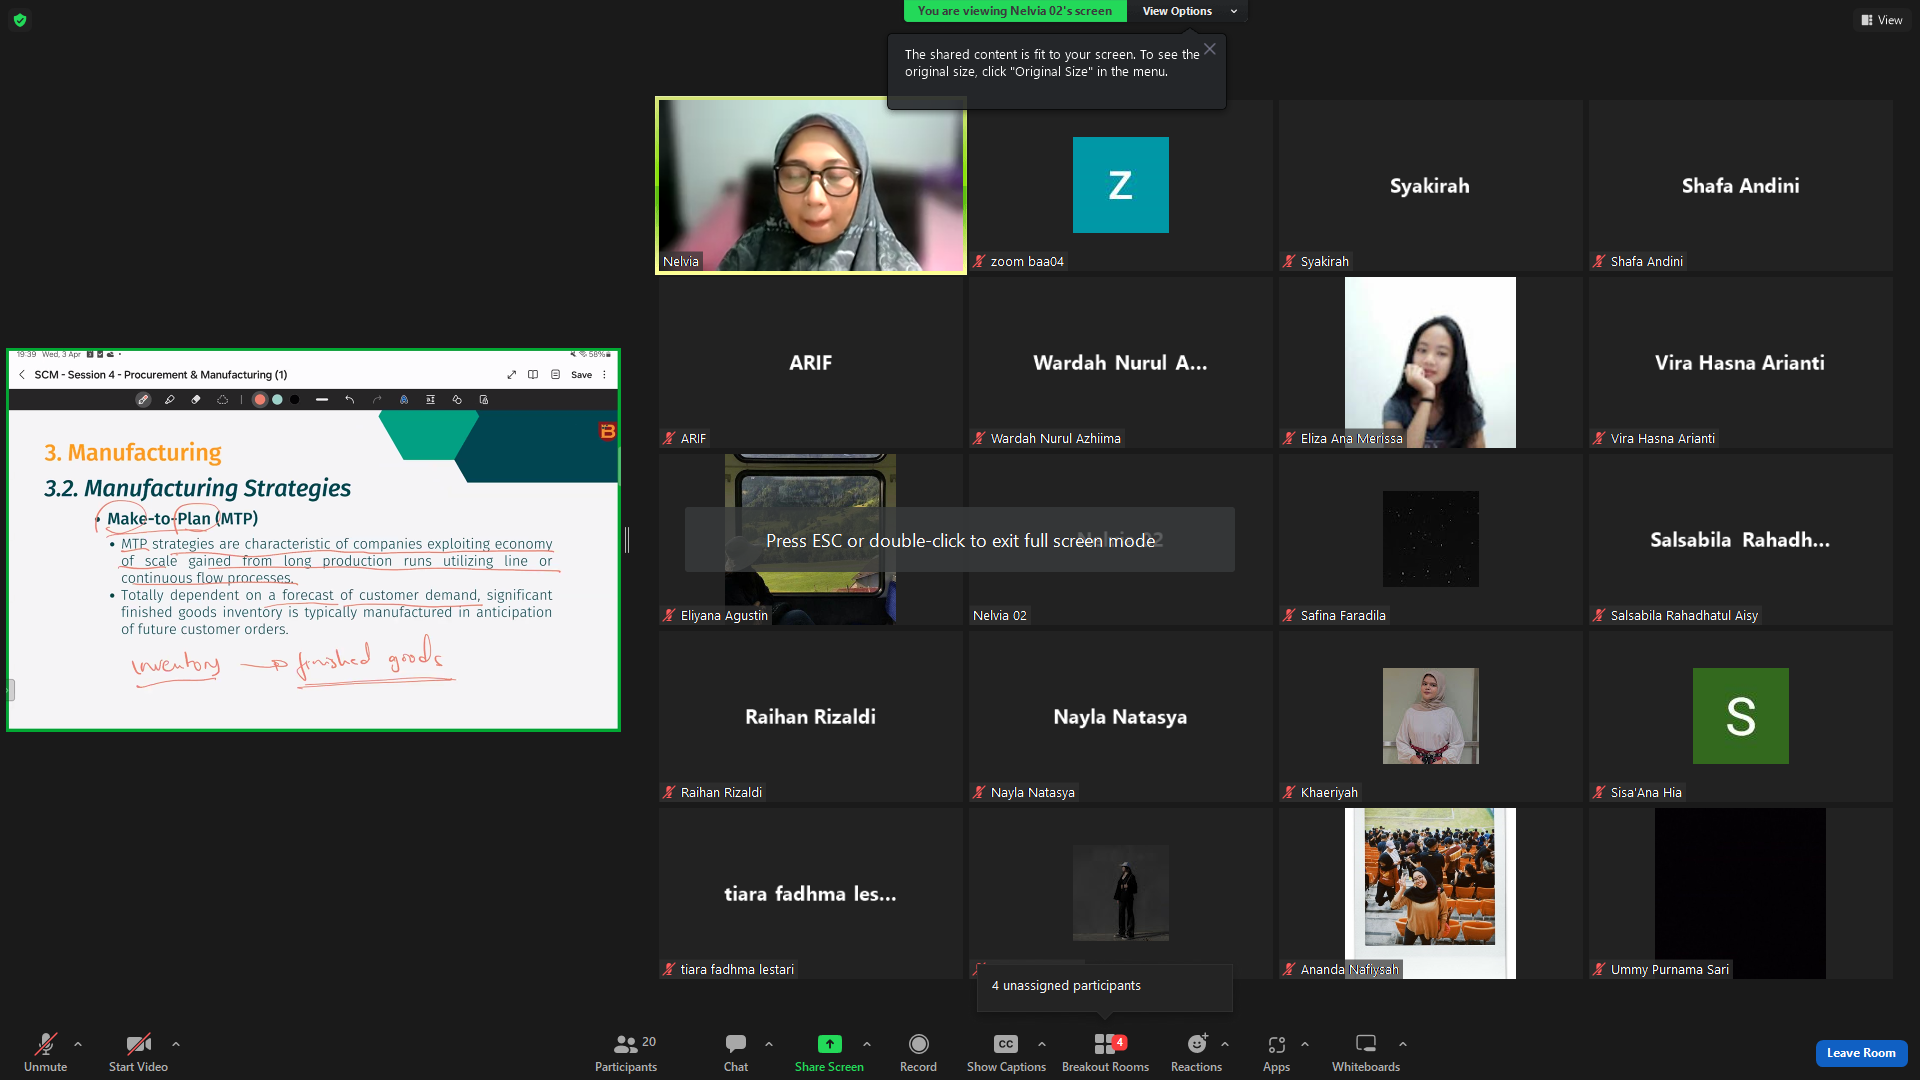Expand video options arrow next to Start Video

[x=176, y=1044]
